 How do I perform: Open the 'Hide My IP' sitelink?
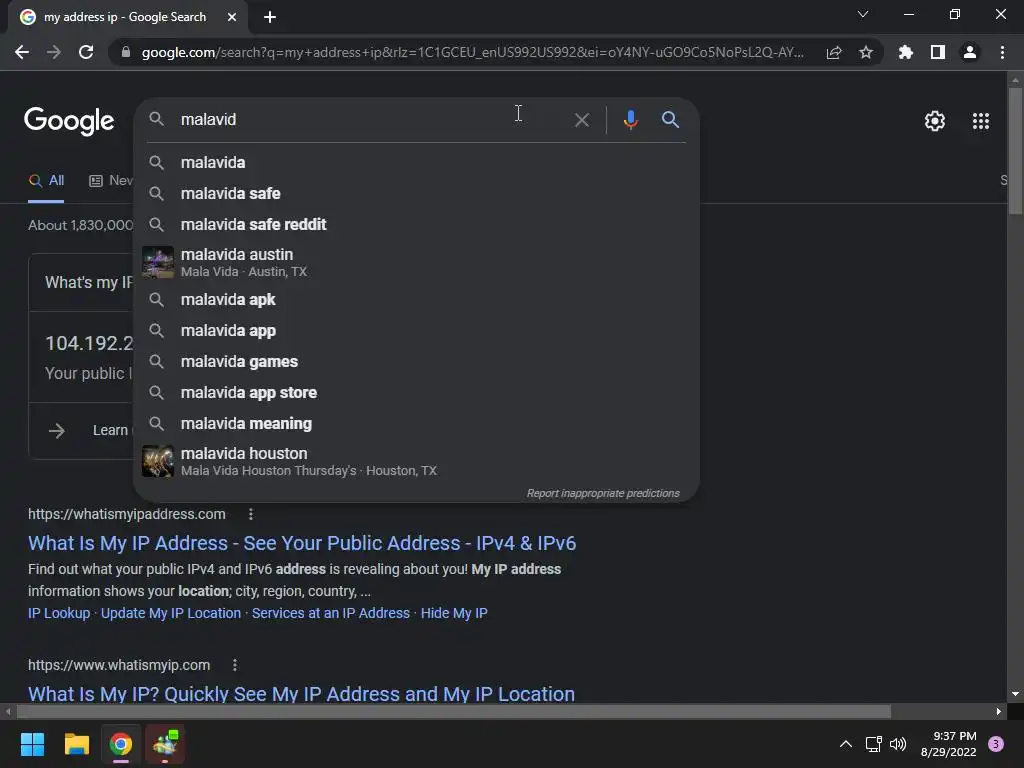click(x=454, y=613)
